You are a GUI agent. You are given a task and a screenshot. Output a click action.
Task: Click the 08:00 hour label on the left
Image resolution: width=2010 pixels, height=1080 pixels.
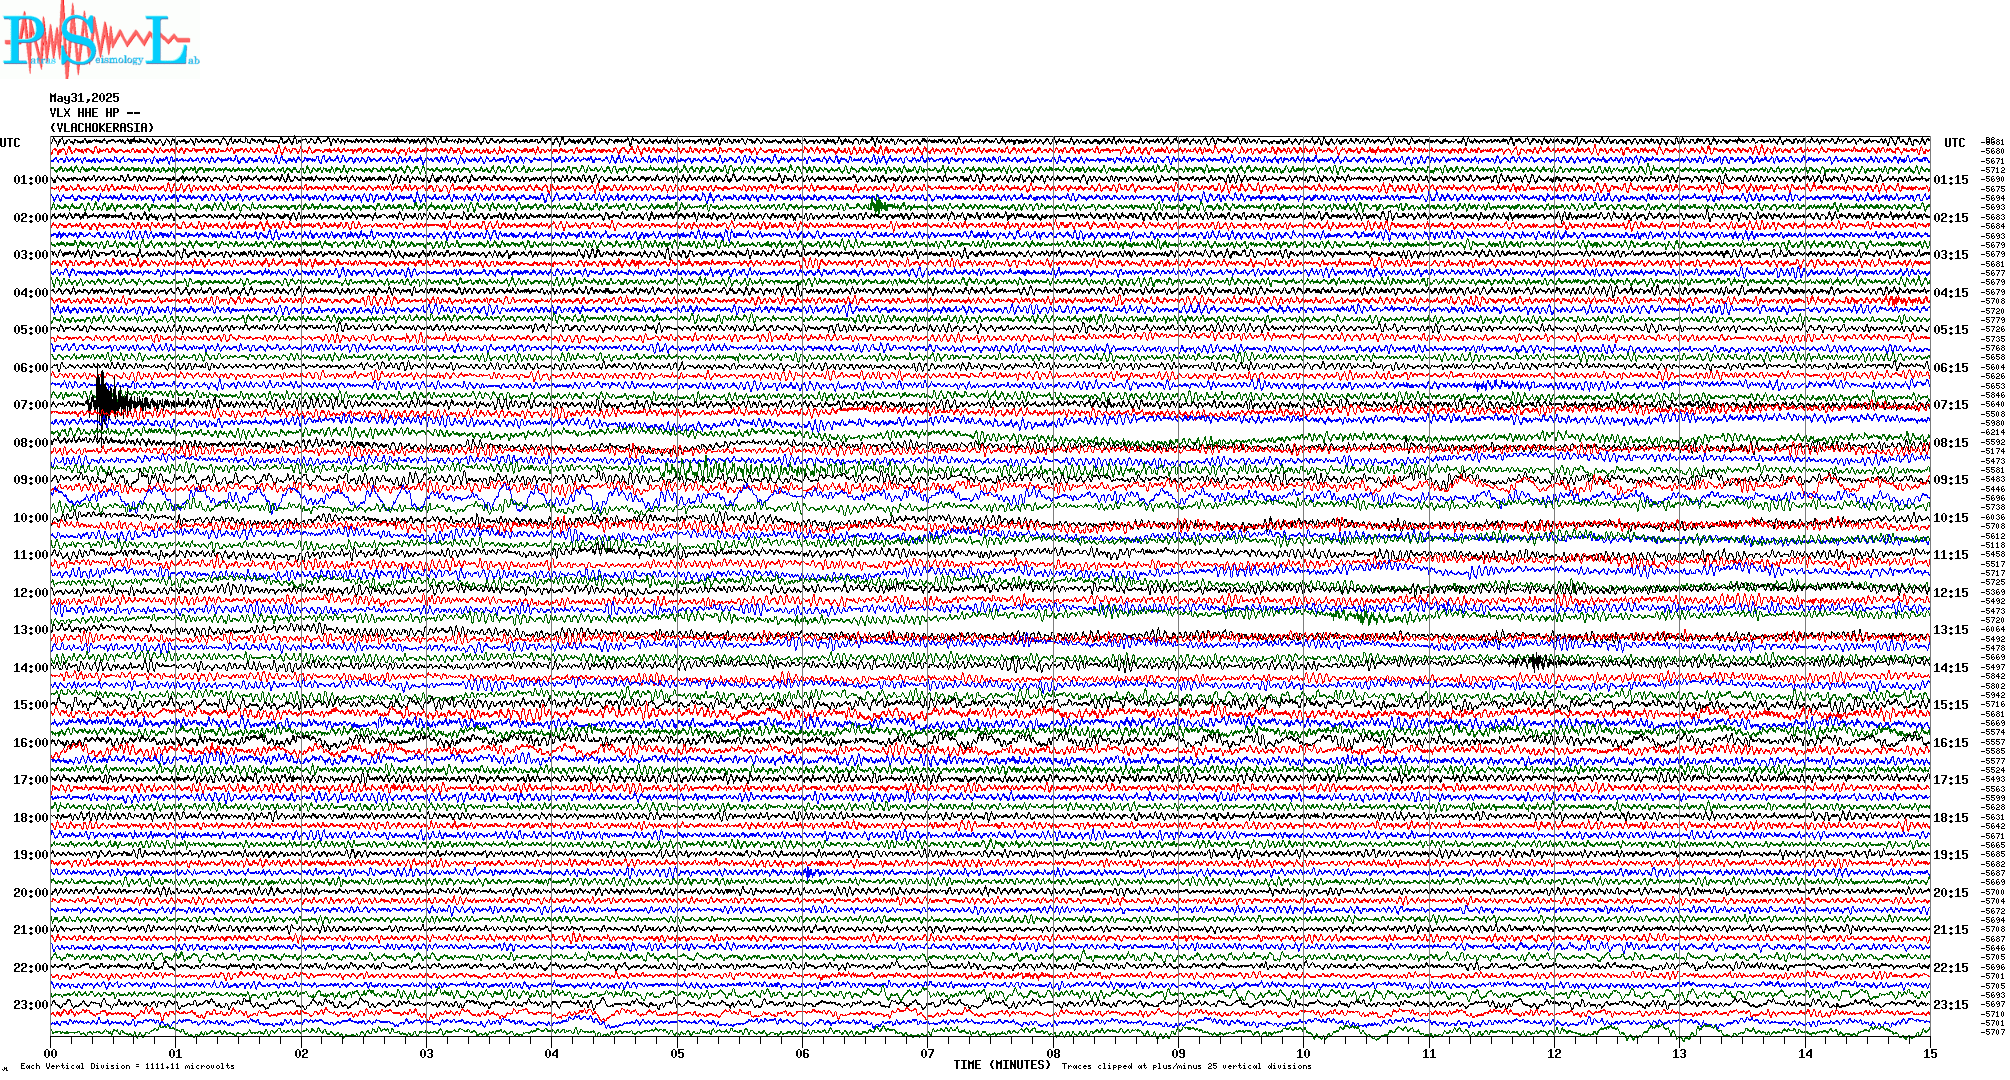point(31,443)
